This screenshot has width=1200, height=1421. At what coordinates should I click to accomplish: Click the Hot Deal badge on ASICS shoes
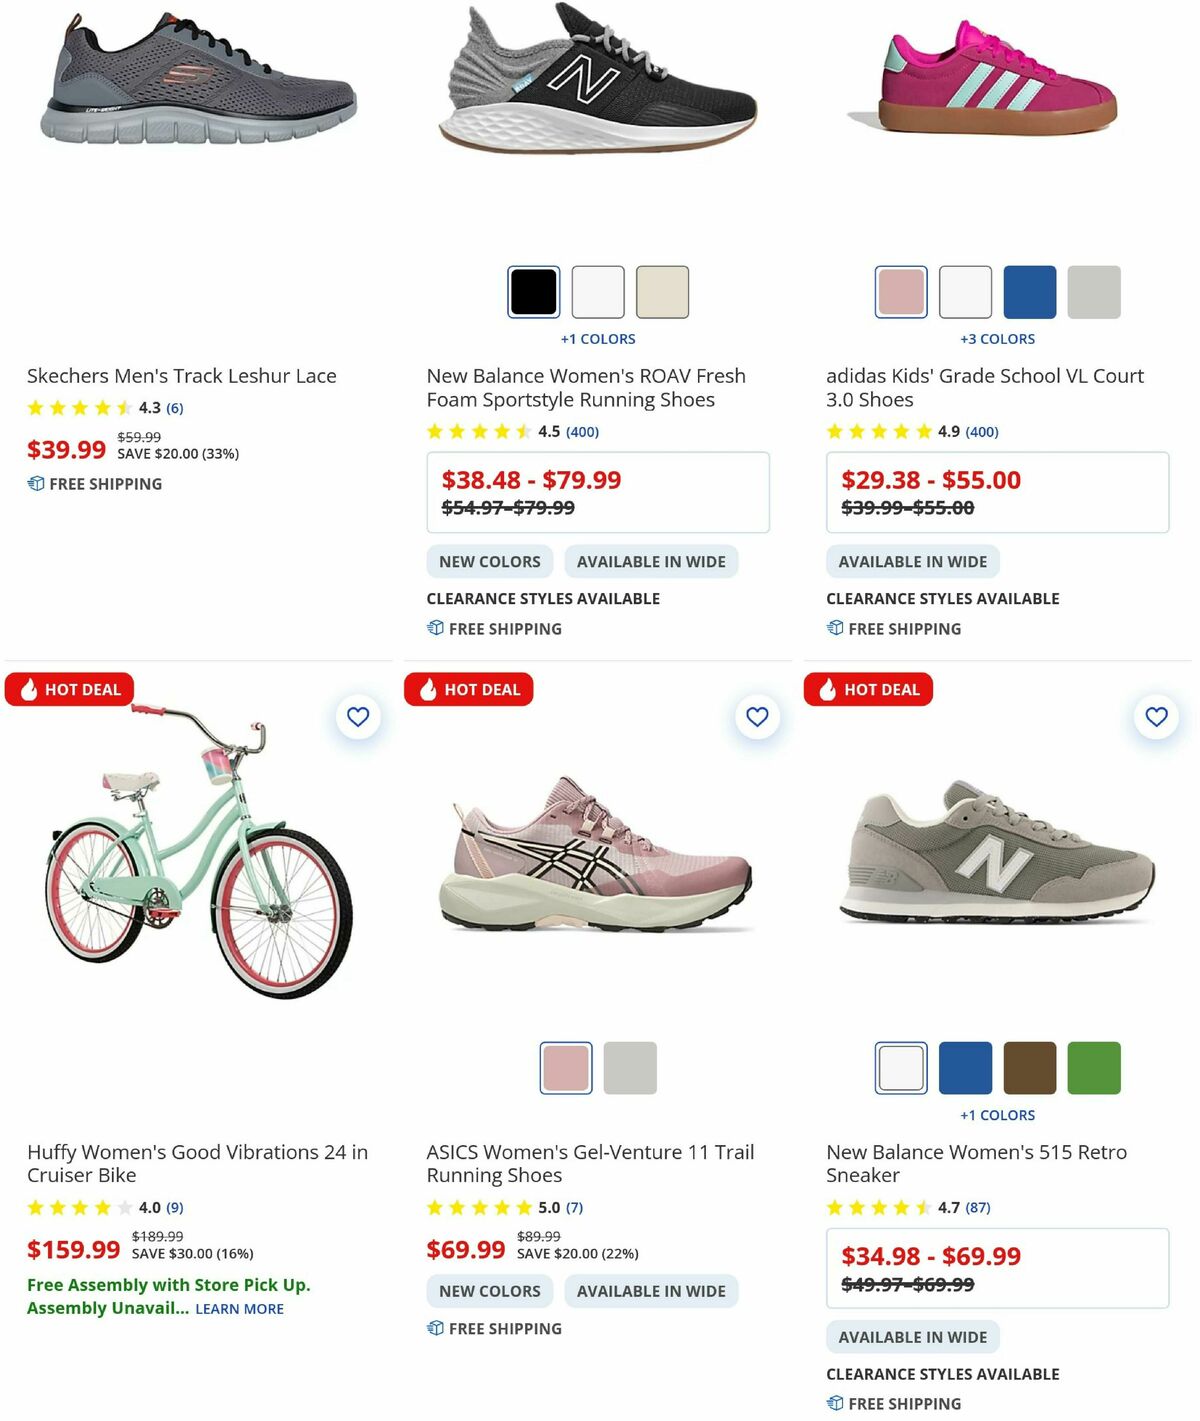[468, 689]
